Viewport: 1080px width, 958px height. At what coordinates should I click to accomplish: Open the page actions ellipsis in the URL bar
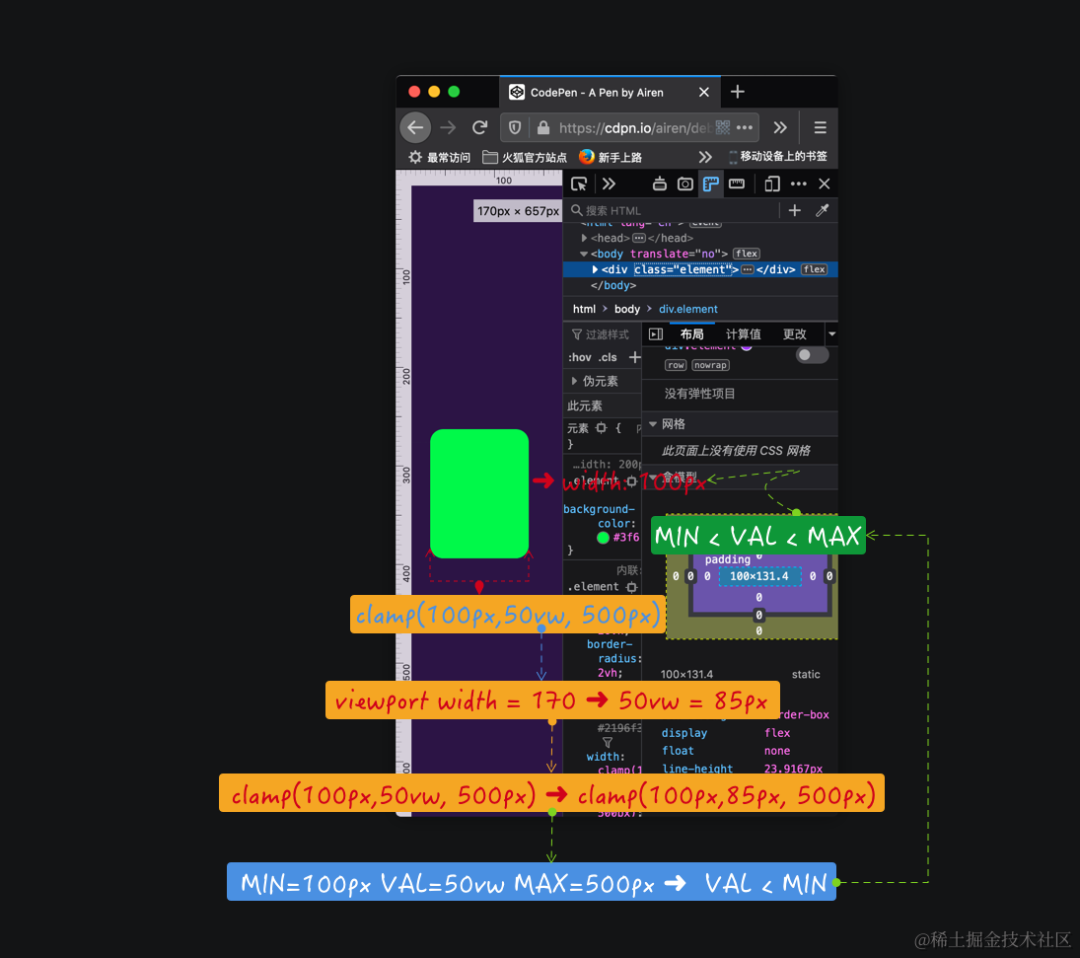tap(745, 127)
